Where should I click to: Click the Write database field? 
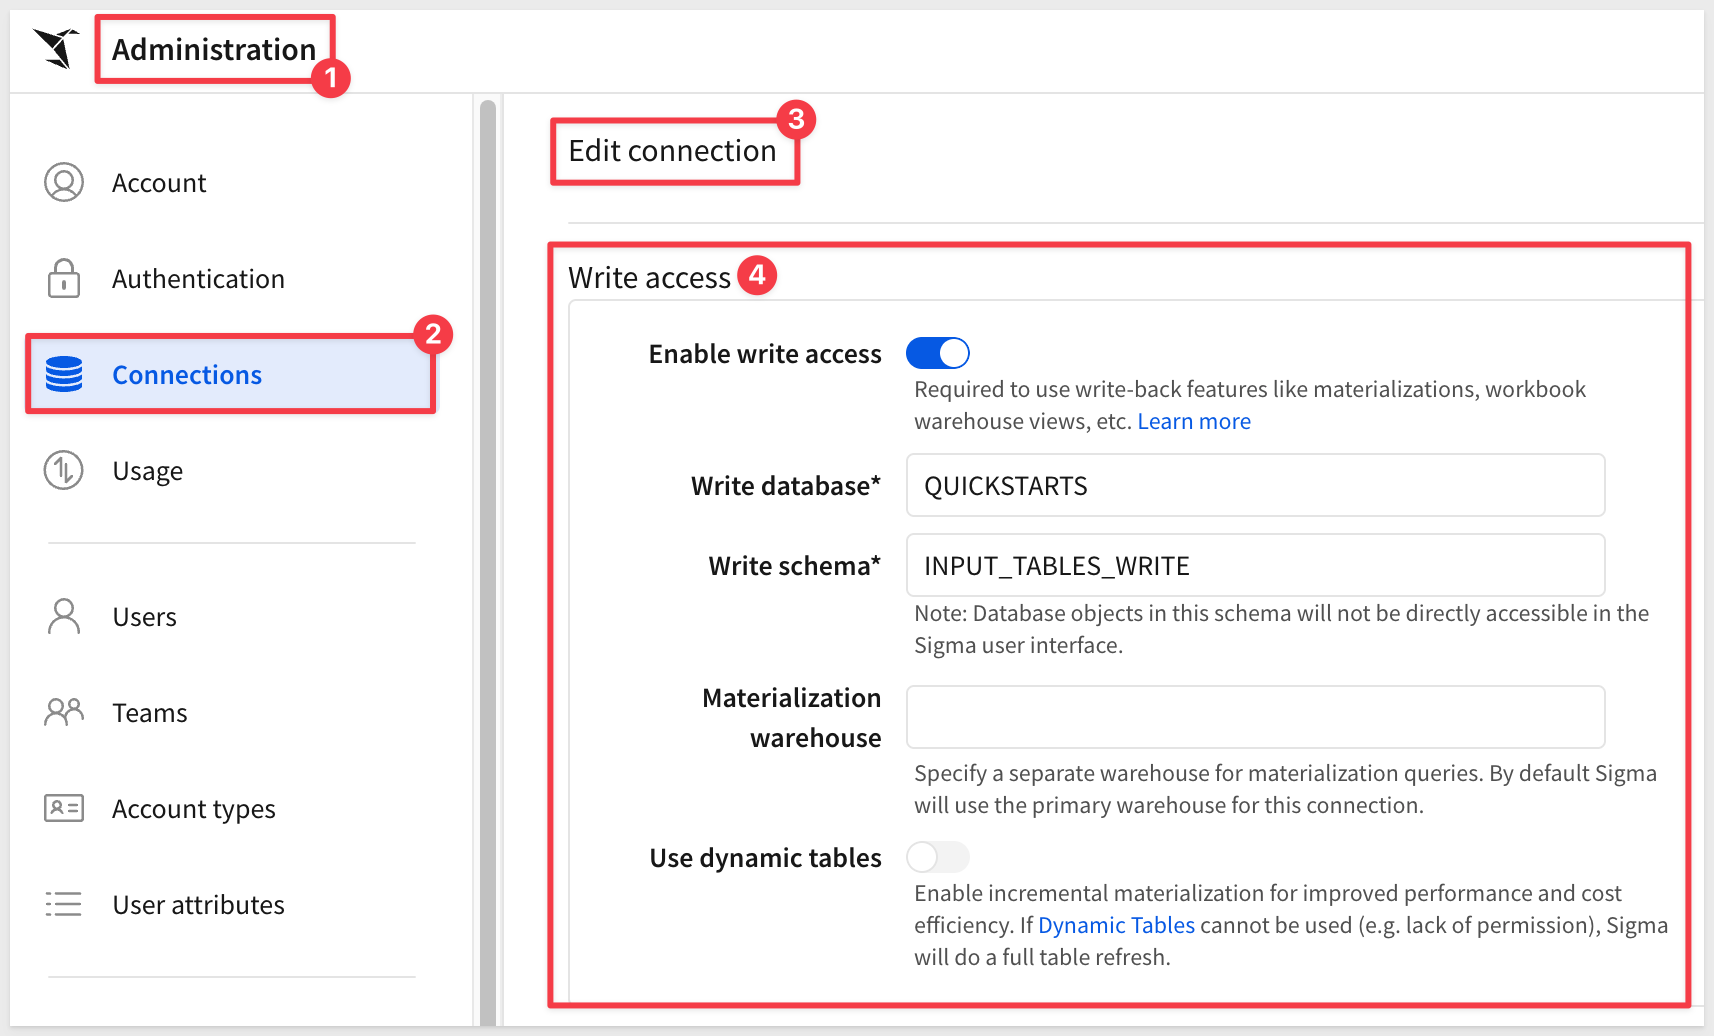tap(1256, 485)
